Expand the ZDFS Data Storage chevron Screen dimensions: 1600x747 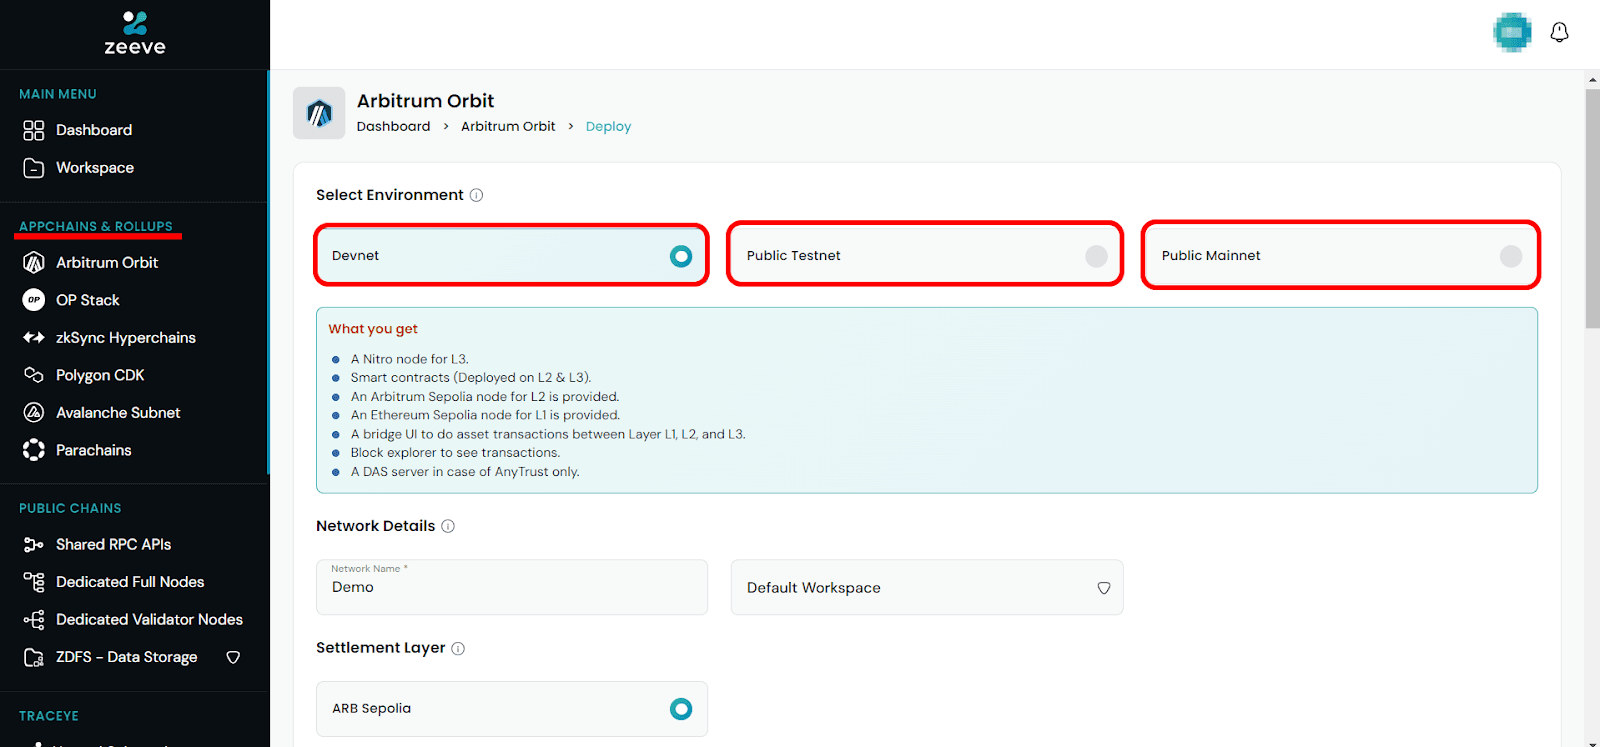pos(233,658)
